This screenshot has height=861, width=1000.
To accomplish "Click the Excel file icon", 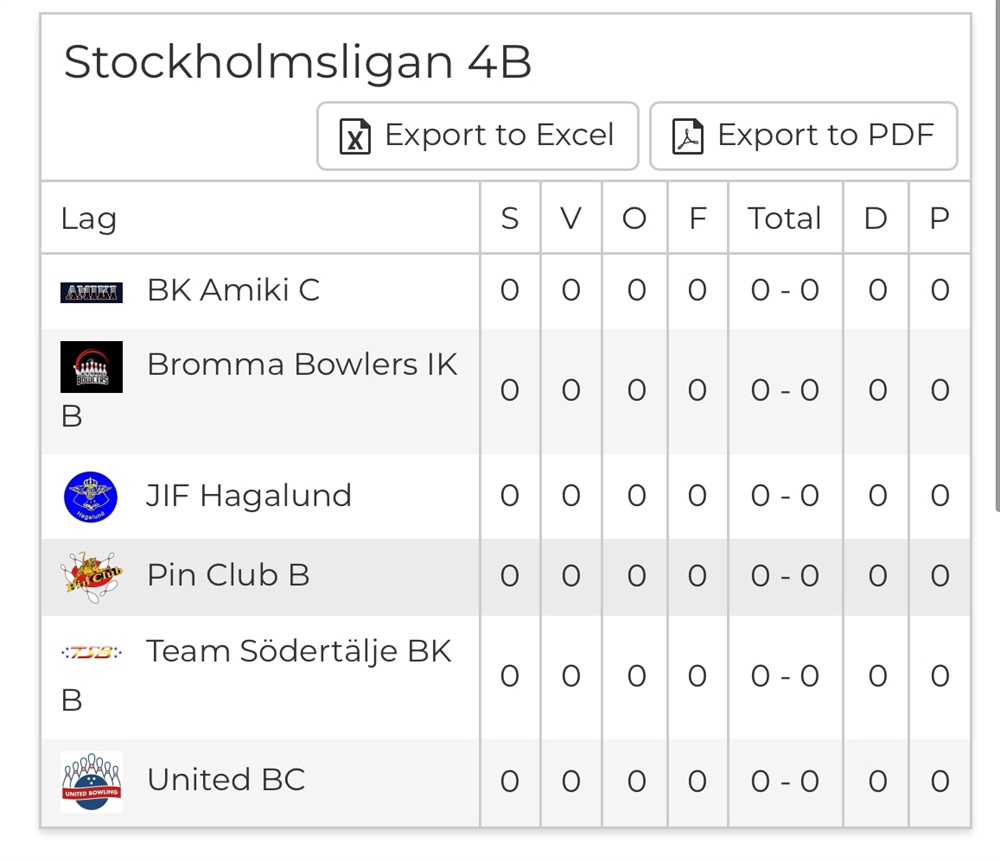I will (x=355, y=136).
